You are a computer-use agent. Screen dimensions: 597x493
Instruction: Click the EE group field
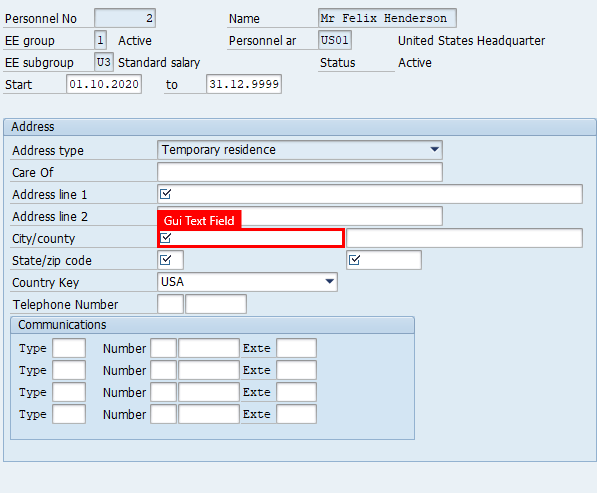pyautogui.click(x=100, y=40)
